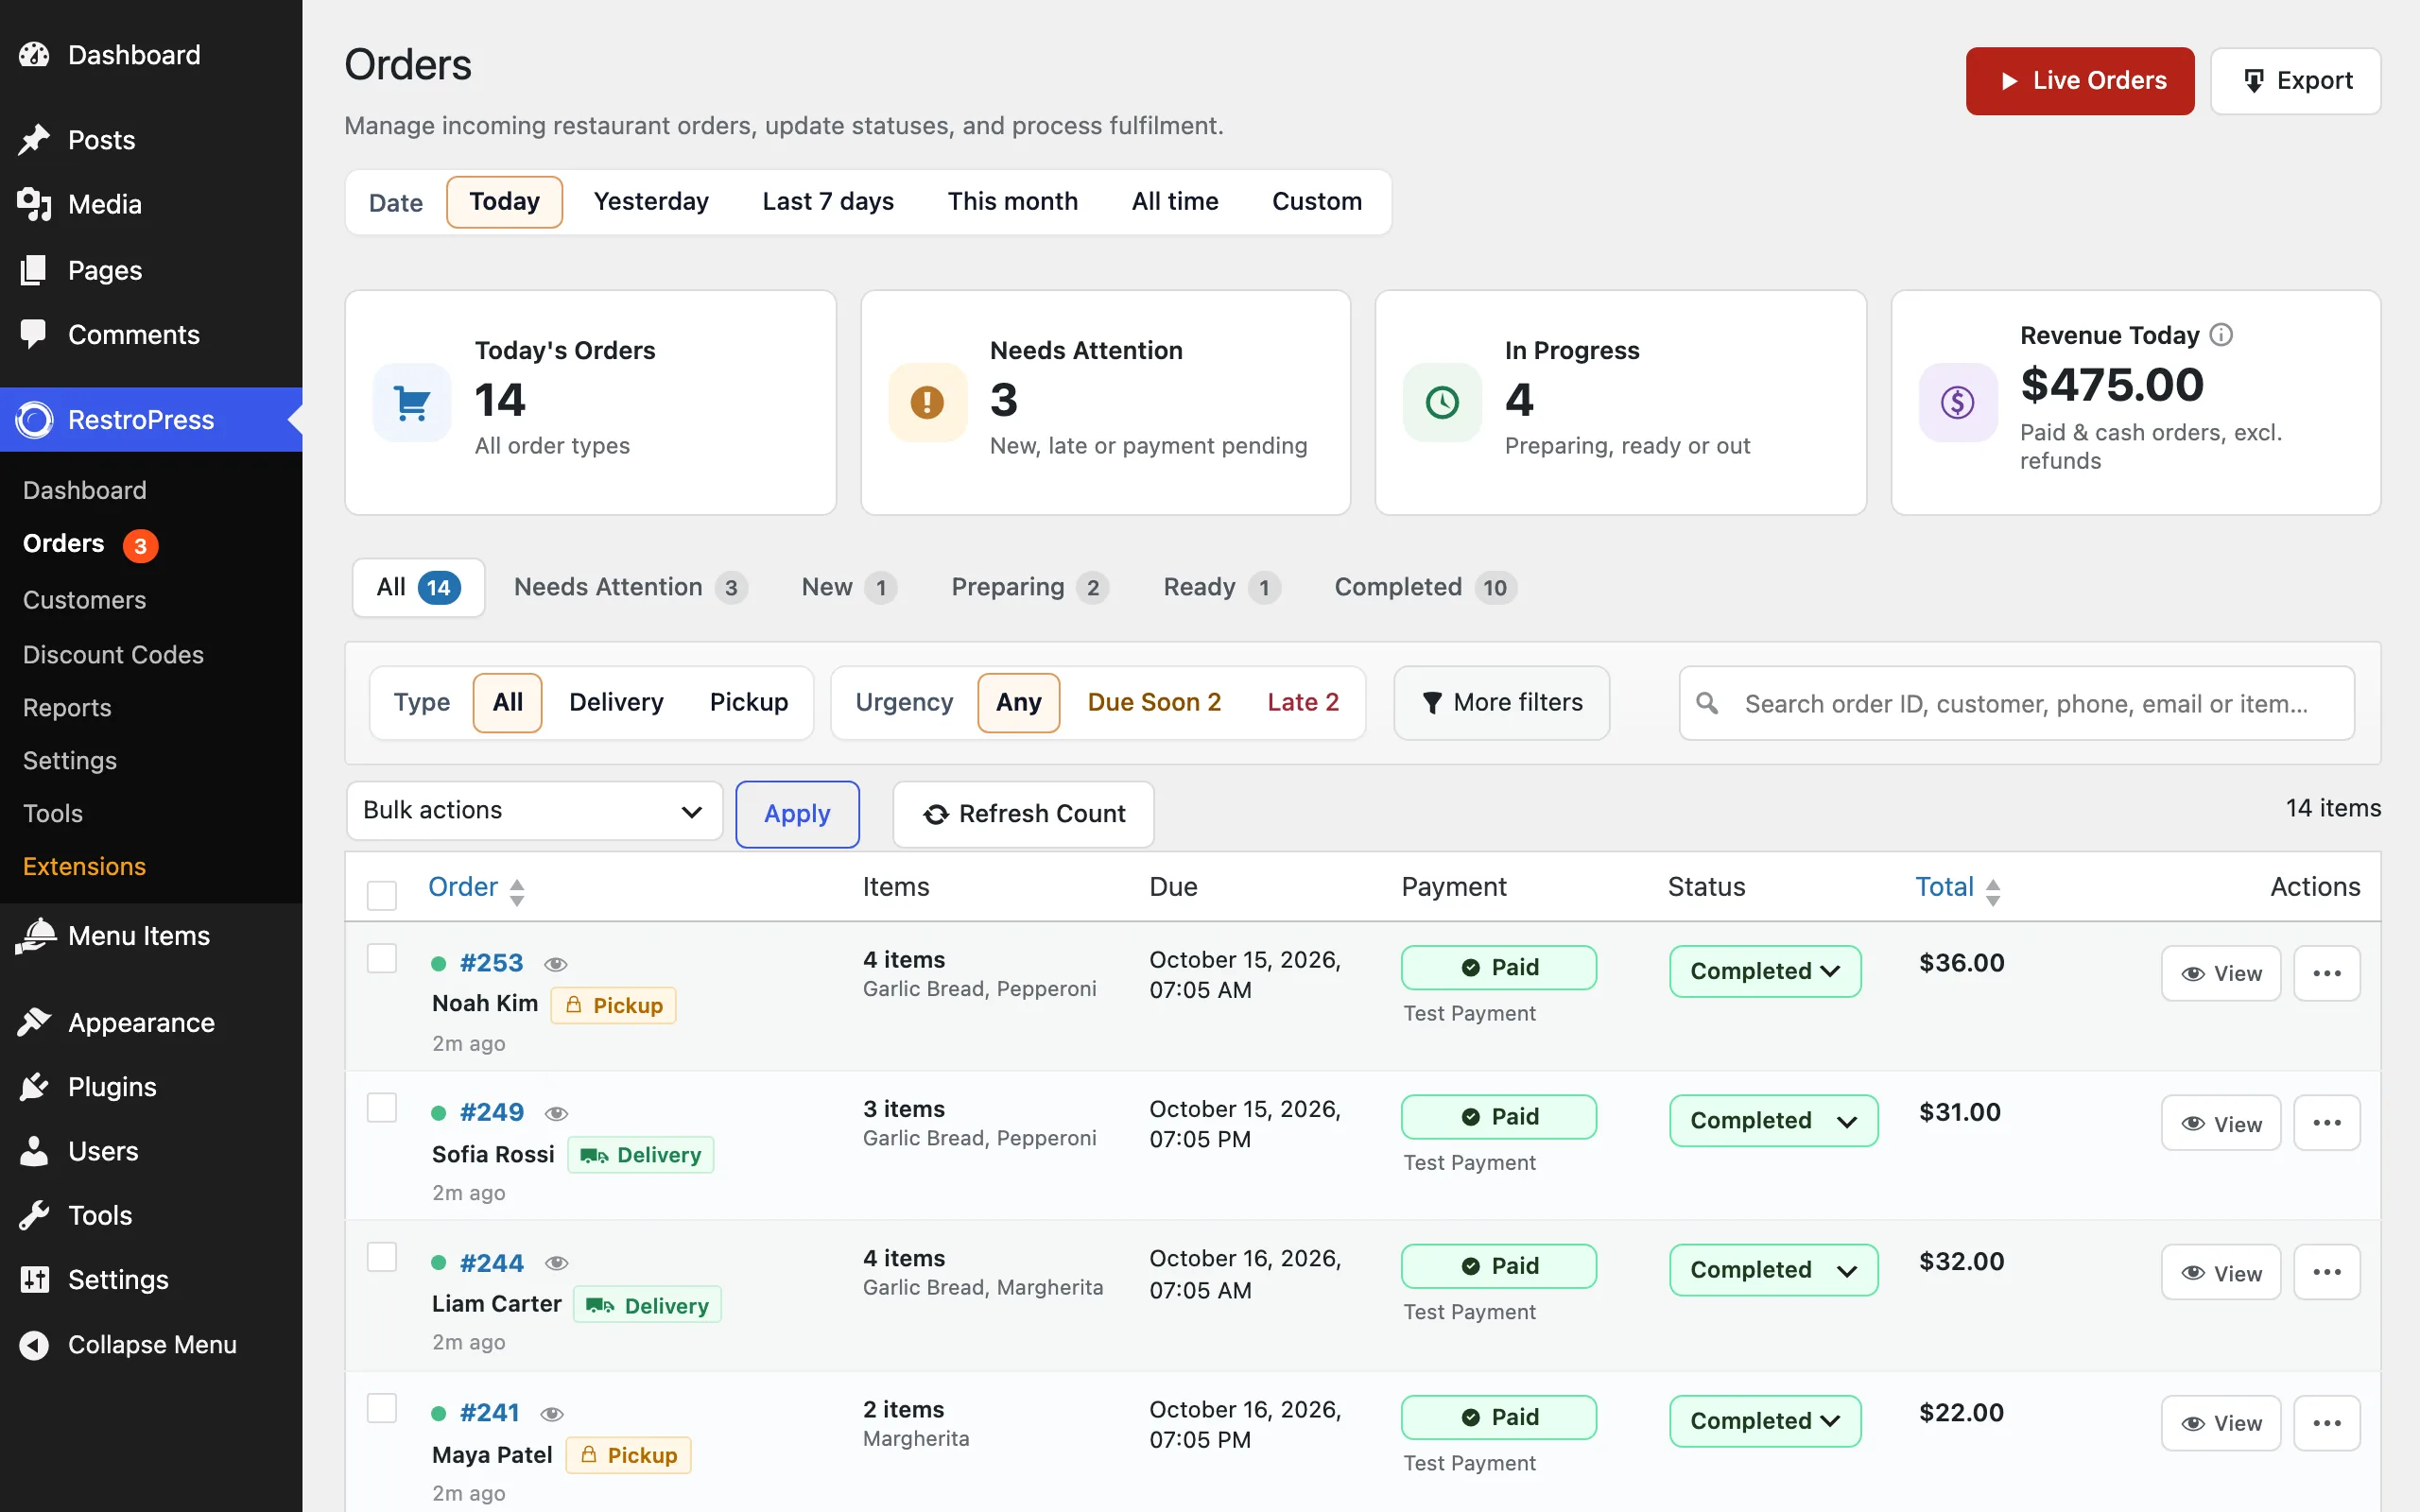
Task: Select the Yesterday date filter
Action: tap(651, 201)
